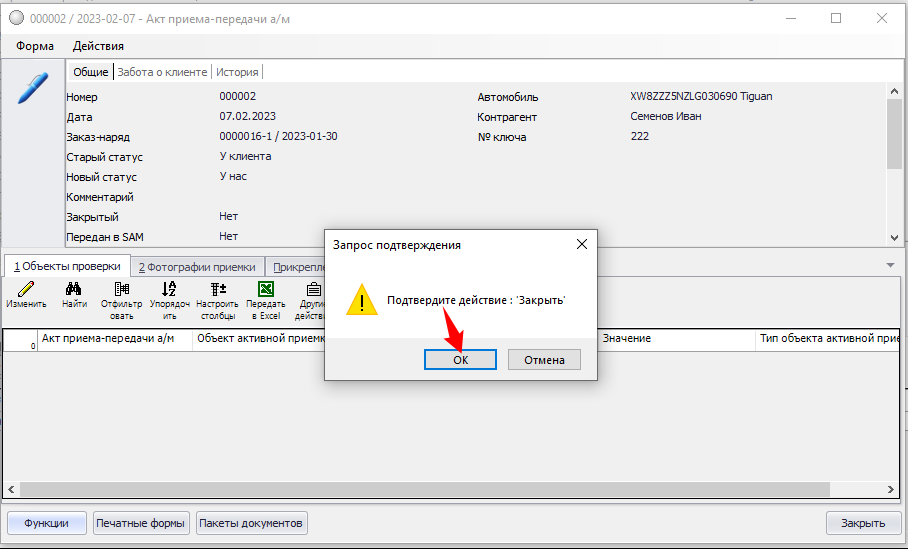This screenshot has height=549, width=908.
Task: Open the Действия menu
Action: [98, 46]
